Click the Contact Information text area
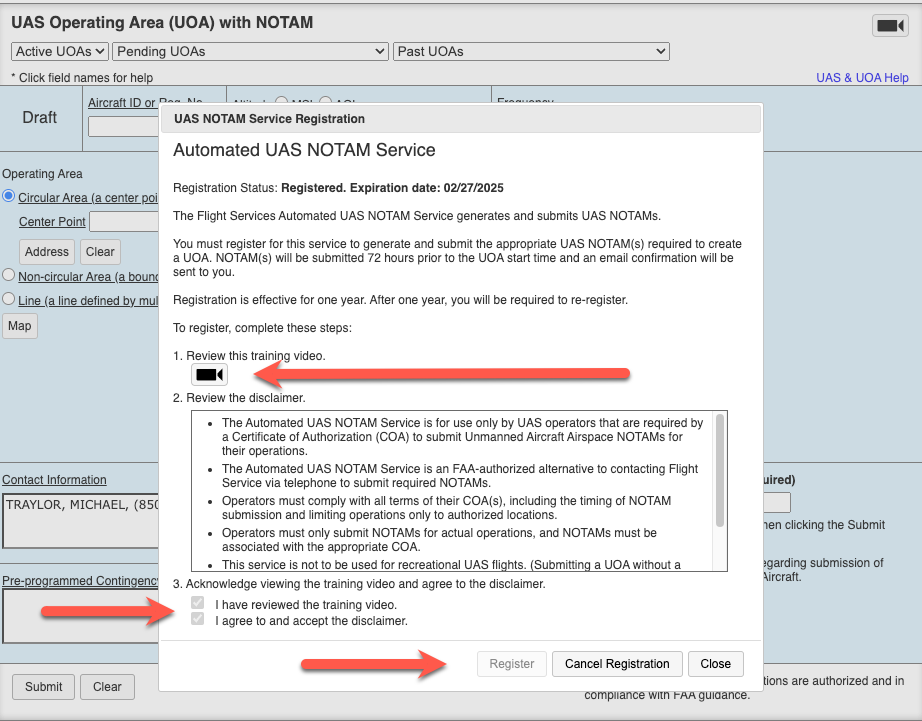Viewport: 922px width, 721px height. pyautogui.click(x=81, y=521)
